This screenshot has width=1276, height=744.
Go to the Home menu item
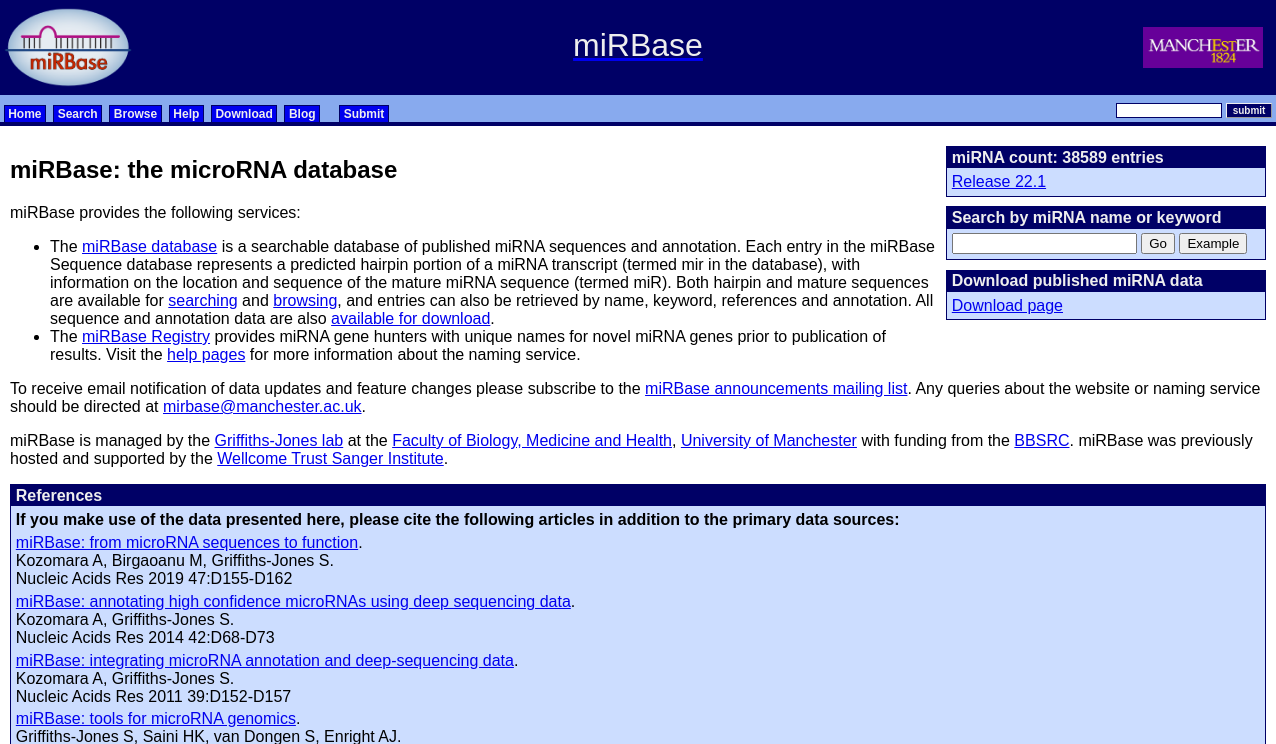click(x=25, y=114)
